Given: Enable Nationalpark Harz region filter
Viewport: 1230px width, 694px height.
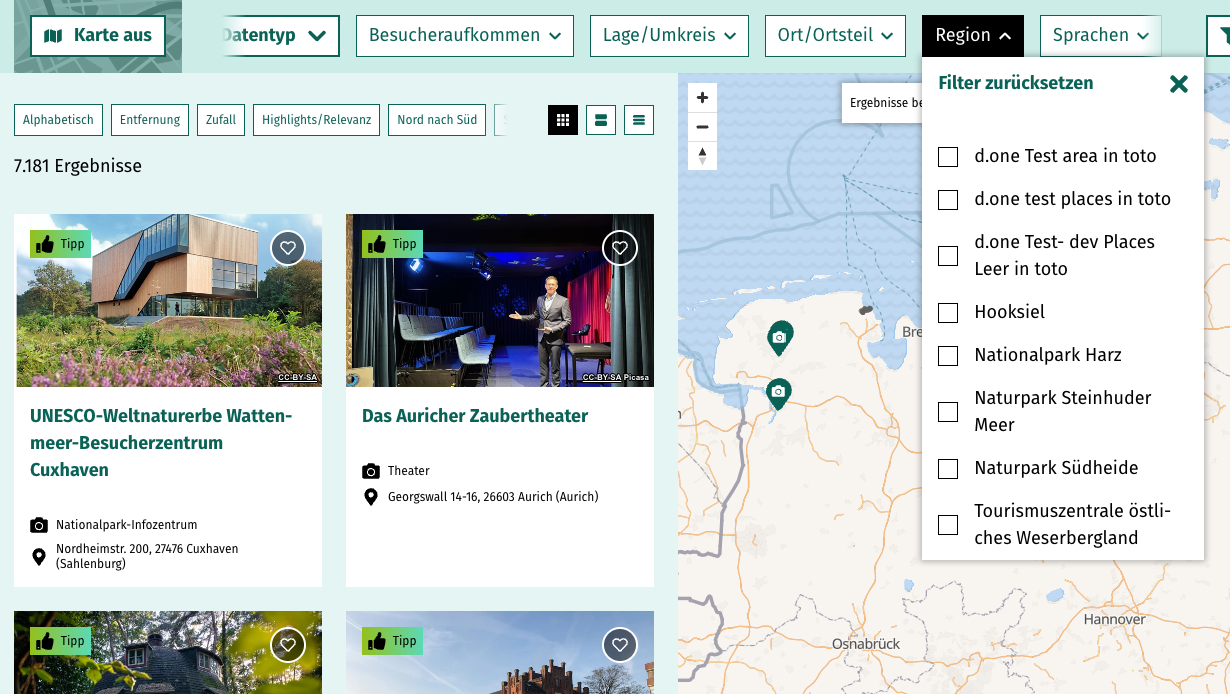Looking at the screenshot, I should [x=948, y=356].
